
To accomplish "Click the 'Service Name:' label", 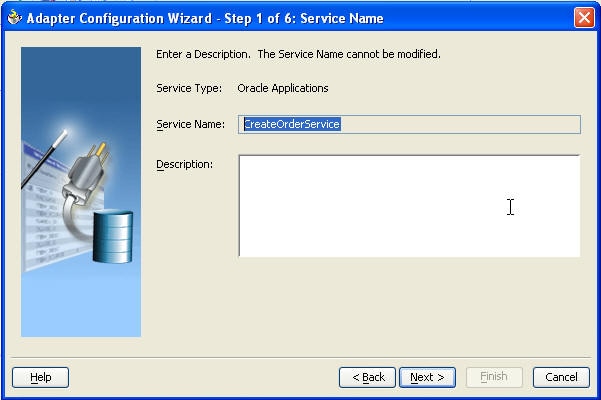I will tap(190, 125).
